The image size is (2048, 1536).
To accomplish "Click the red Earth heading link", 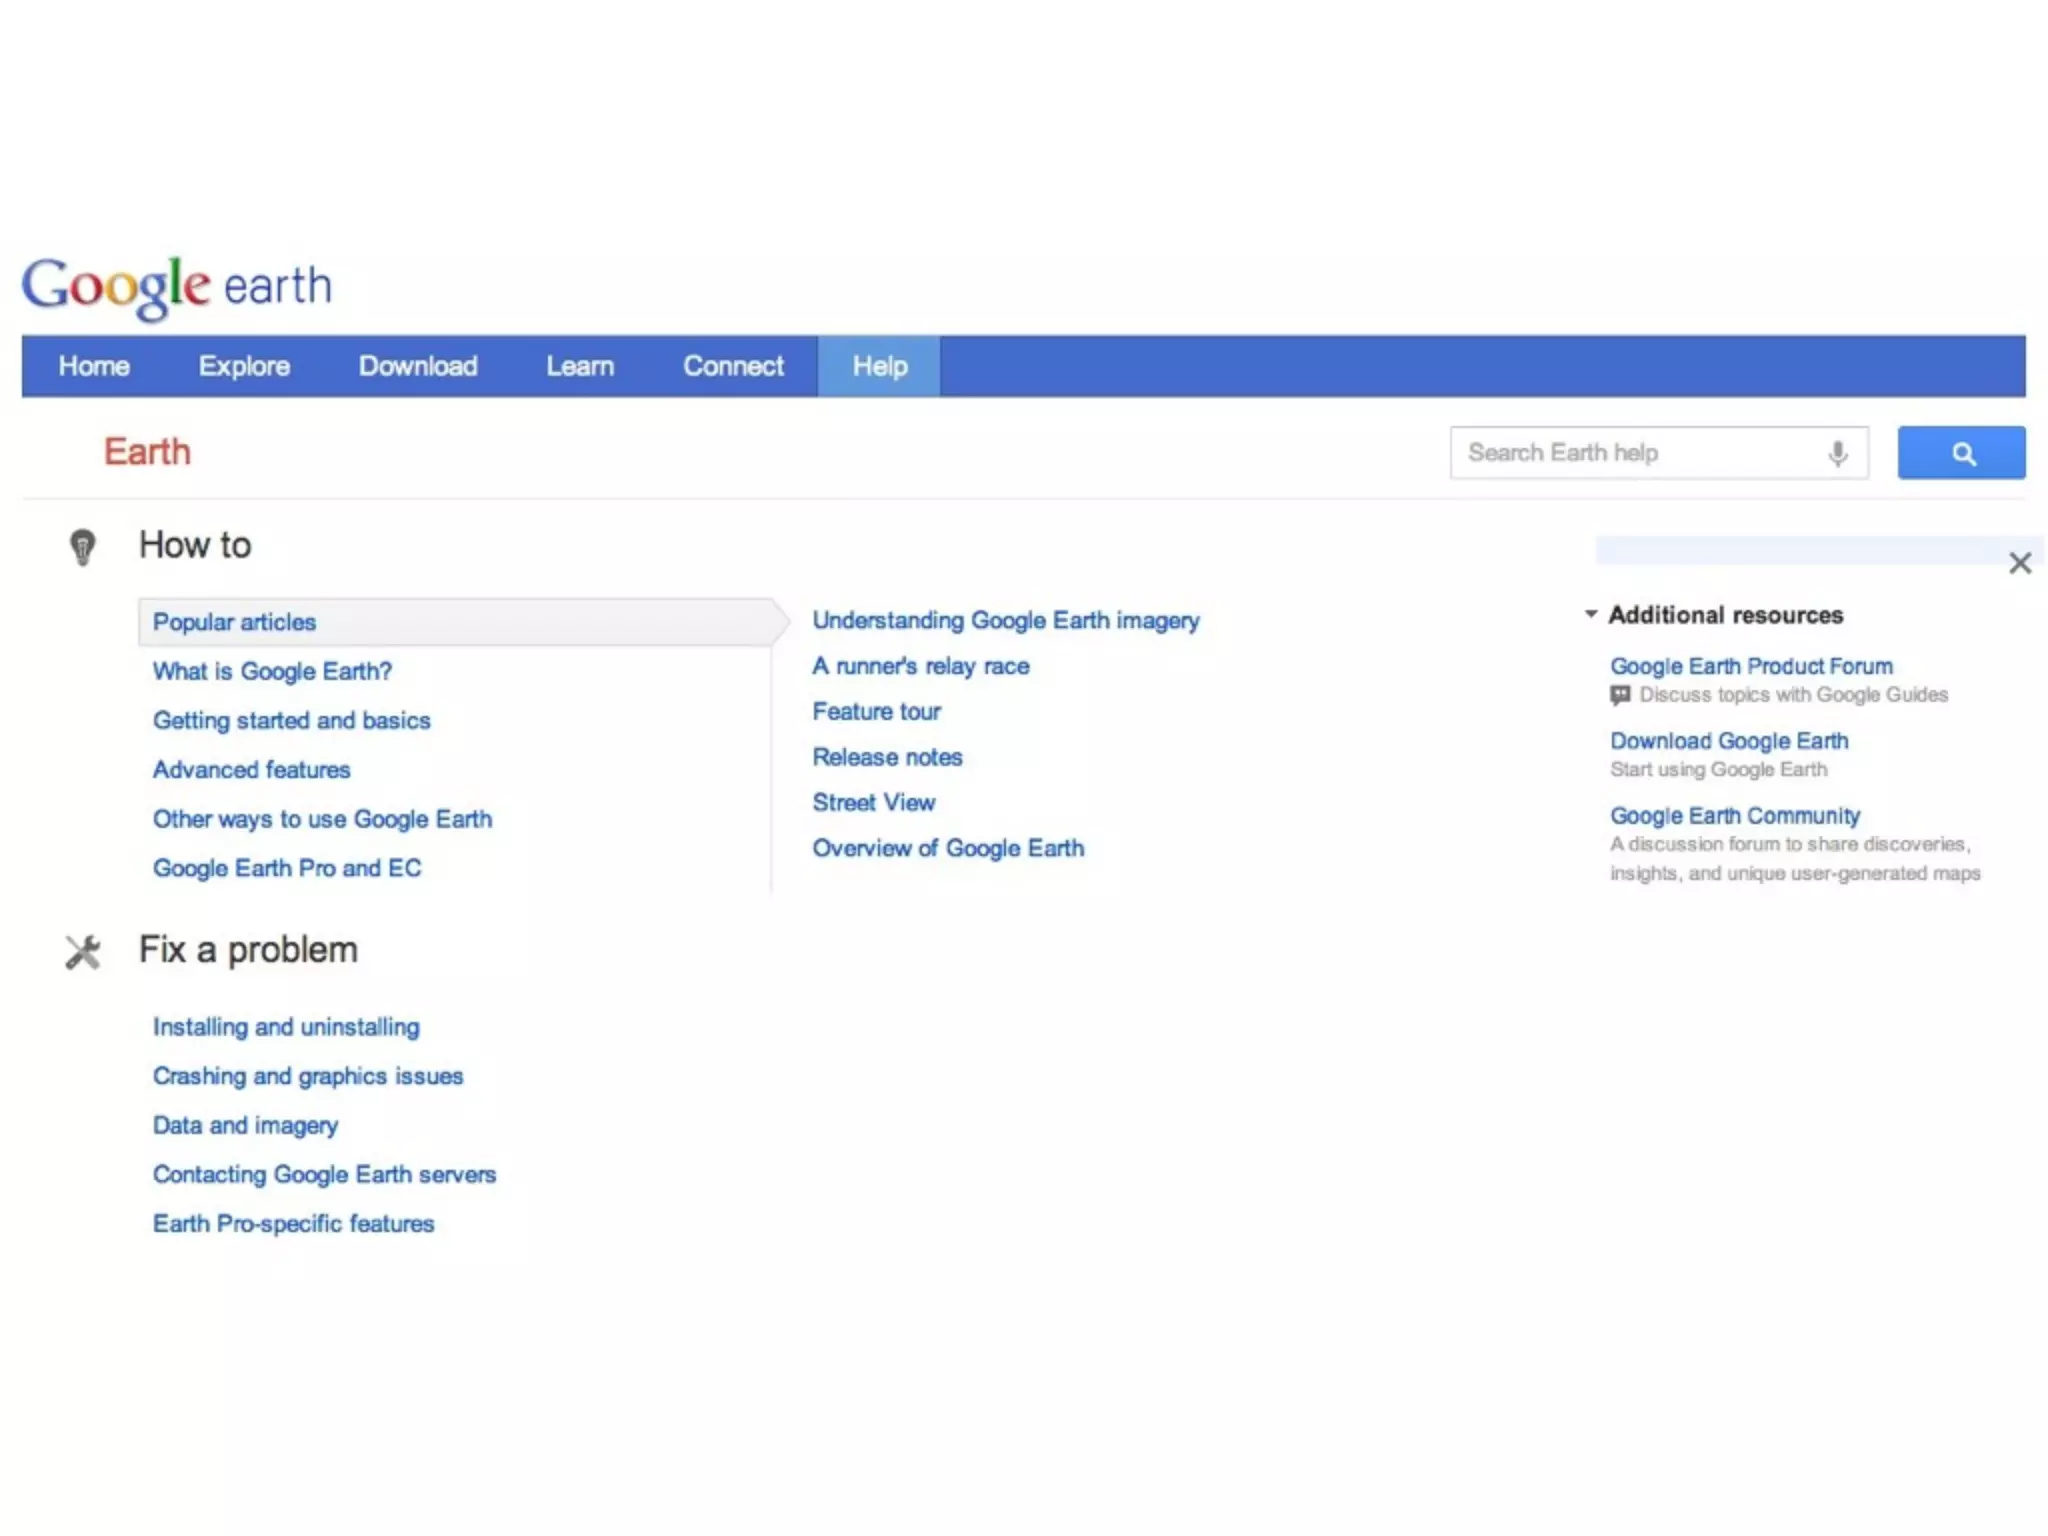I will point(147,452).
